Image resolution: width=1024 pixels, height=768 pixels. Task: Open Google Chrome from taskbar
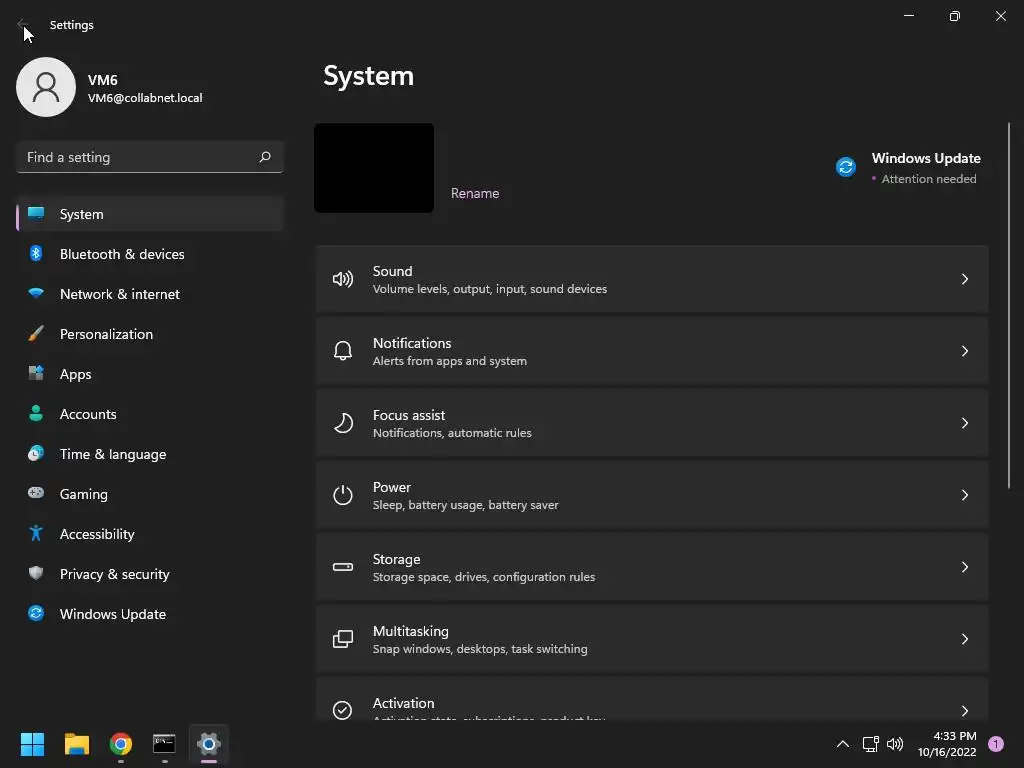(121, 744)
